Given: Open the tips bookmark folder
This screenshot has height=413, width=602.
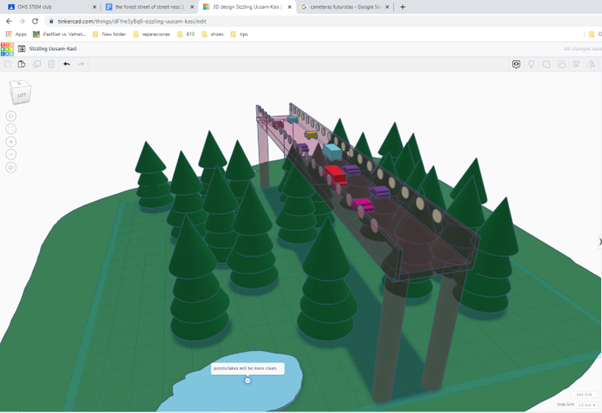Looking at the screenshot, I should [x=239, y=34].
